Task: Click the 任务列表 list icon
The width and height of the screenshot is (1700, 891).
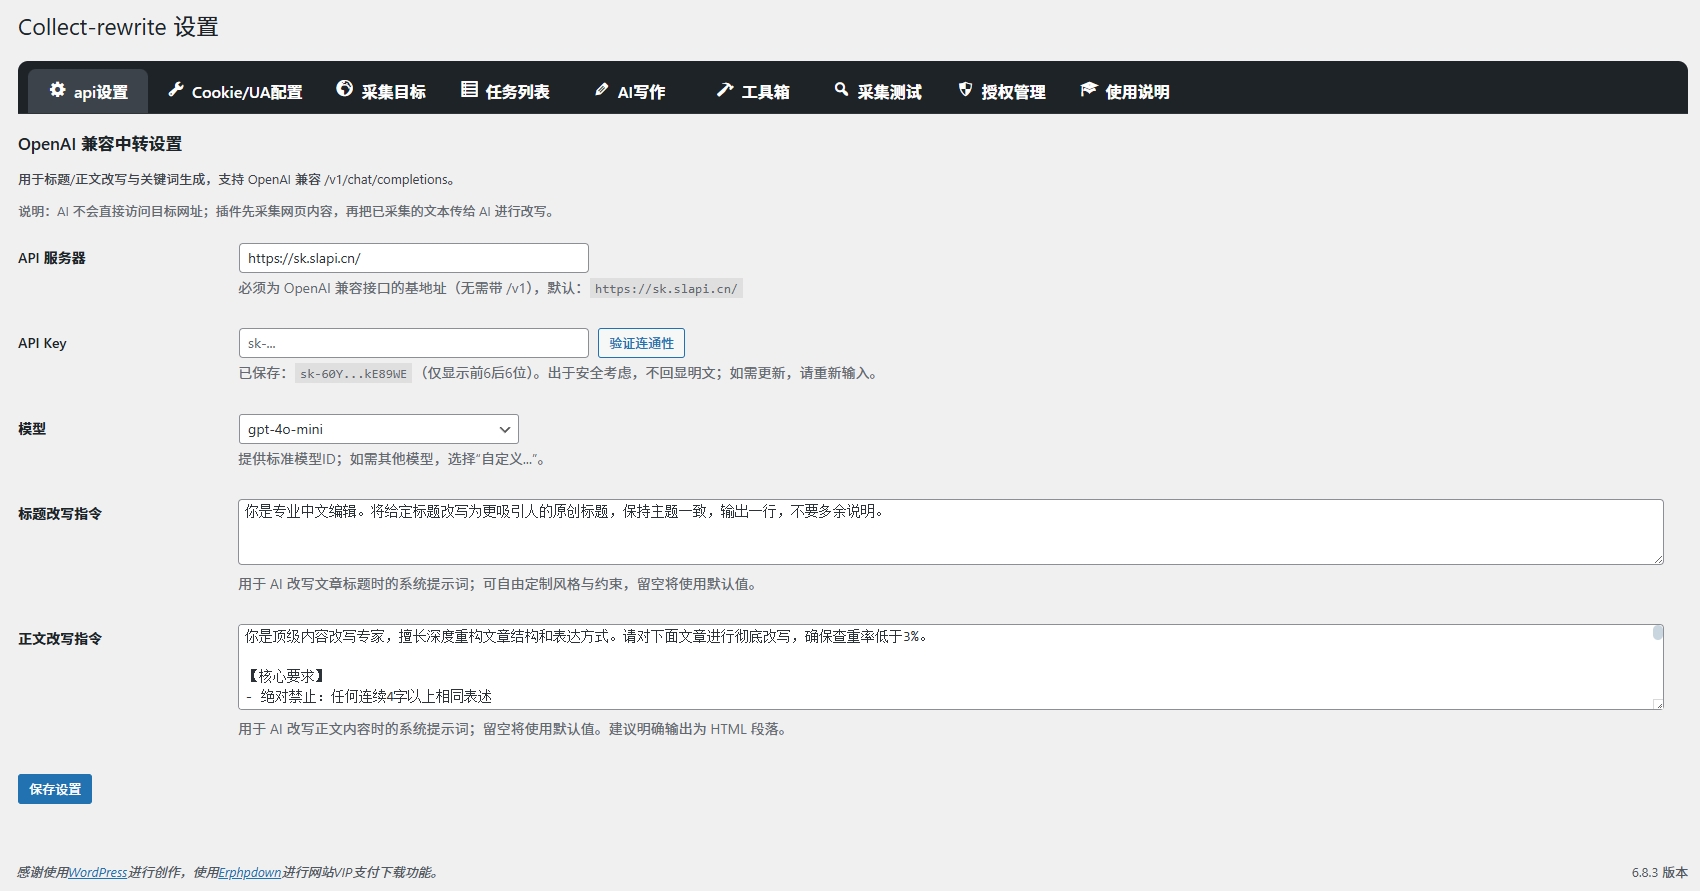Action: coord(469,90)
